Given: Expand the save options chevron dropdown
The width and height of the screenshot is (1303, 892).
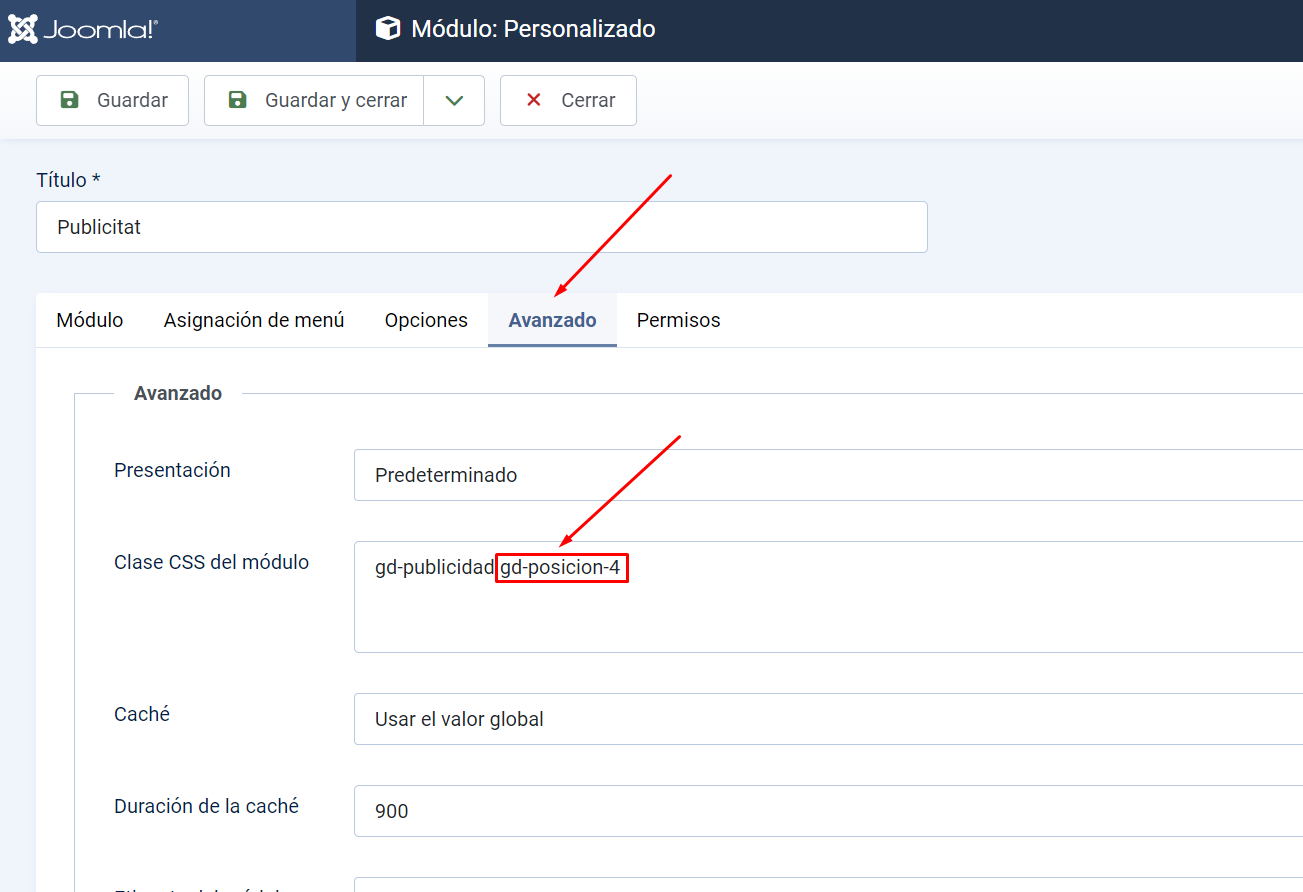Looking at the screenshot, I should pyautogui.click(x=454, y=100).
